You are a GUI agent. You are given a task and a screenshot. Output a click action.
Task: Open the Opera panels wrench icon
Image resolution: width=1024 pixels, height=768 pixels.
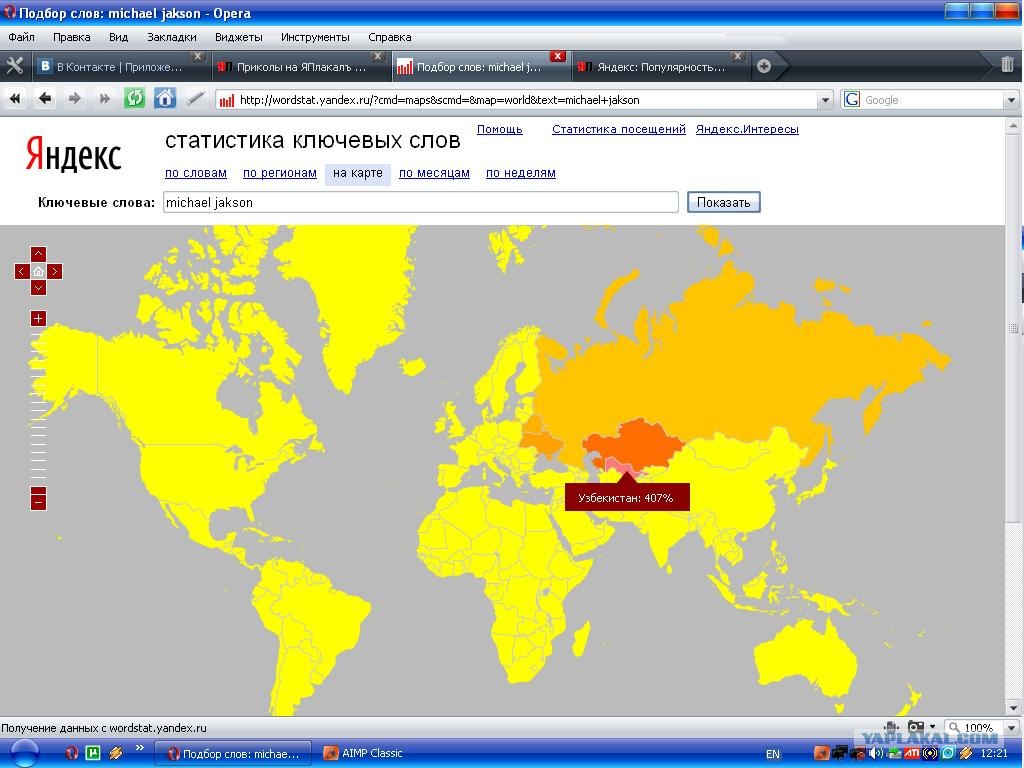14,66
